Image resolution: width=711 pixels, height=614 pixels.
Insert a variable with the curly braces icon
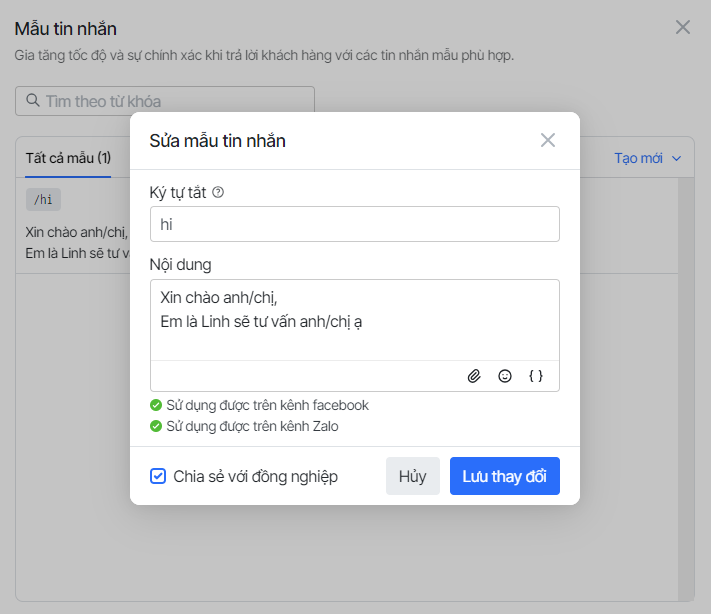tap(536, 376)
